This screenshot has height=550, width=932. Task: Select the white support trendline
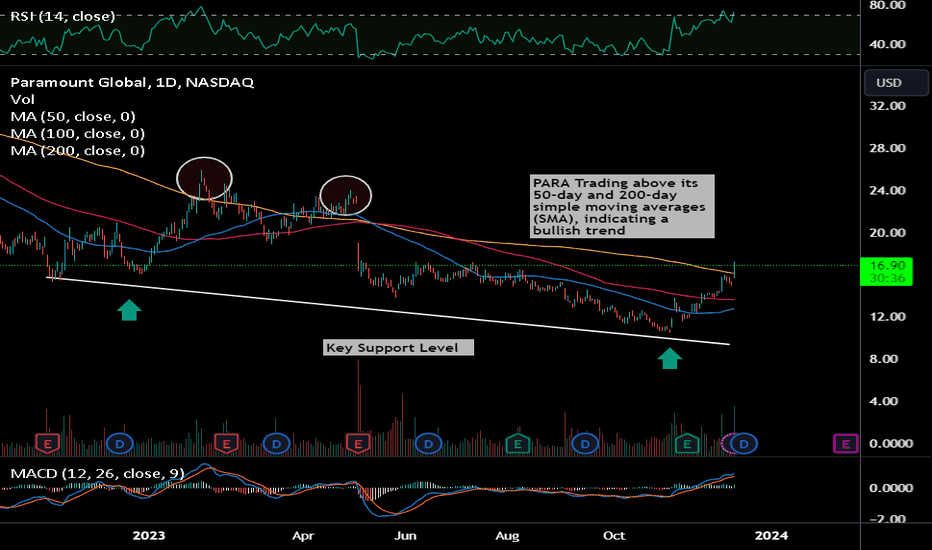click(389, 311)
